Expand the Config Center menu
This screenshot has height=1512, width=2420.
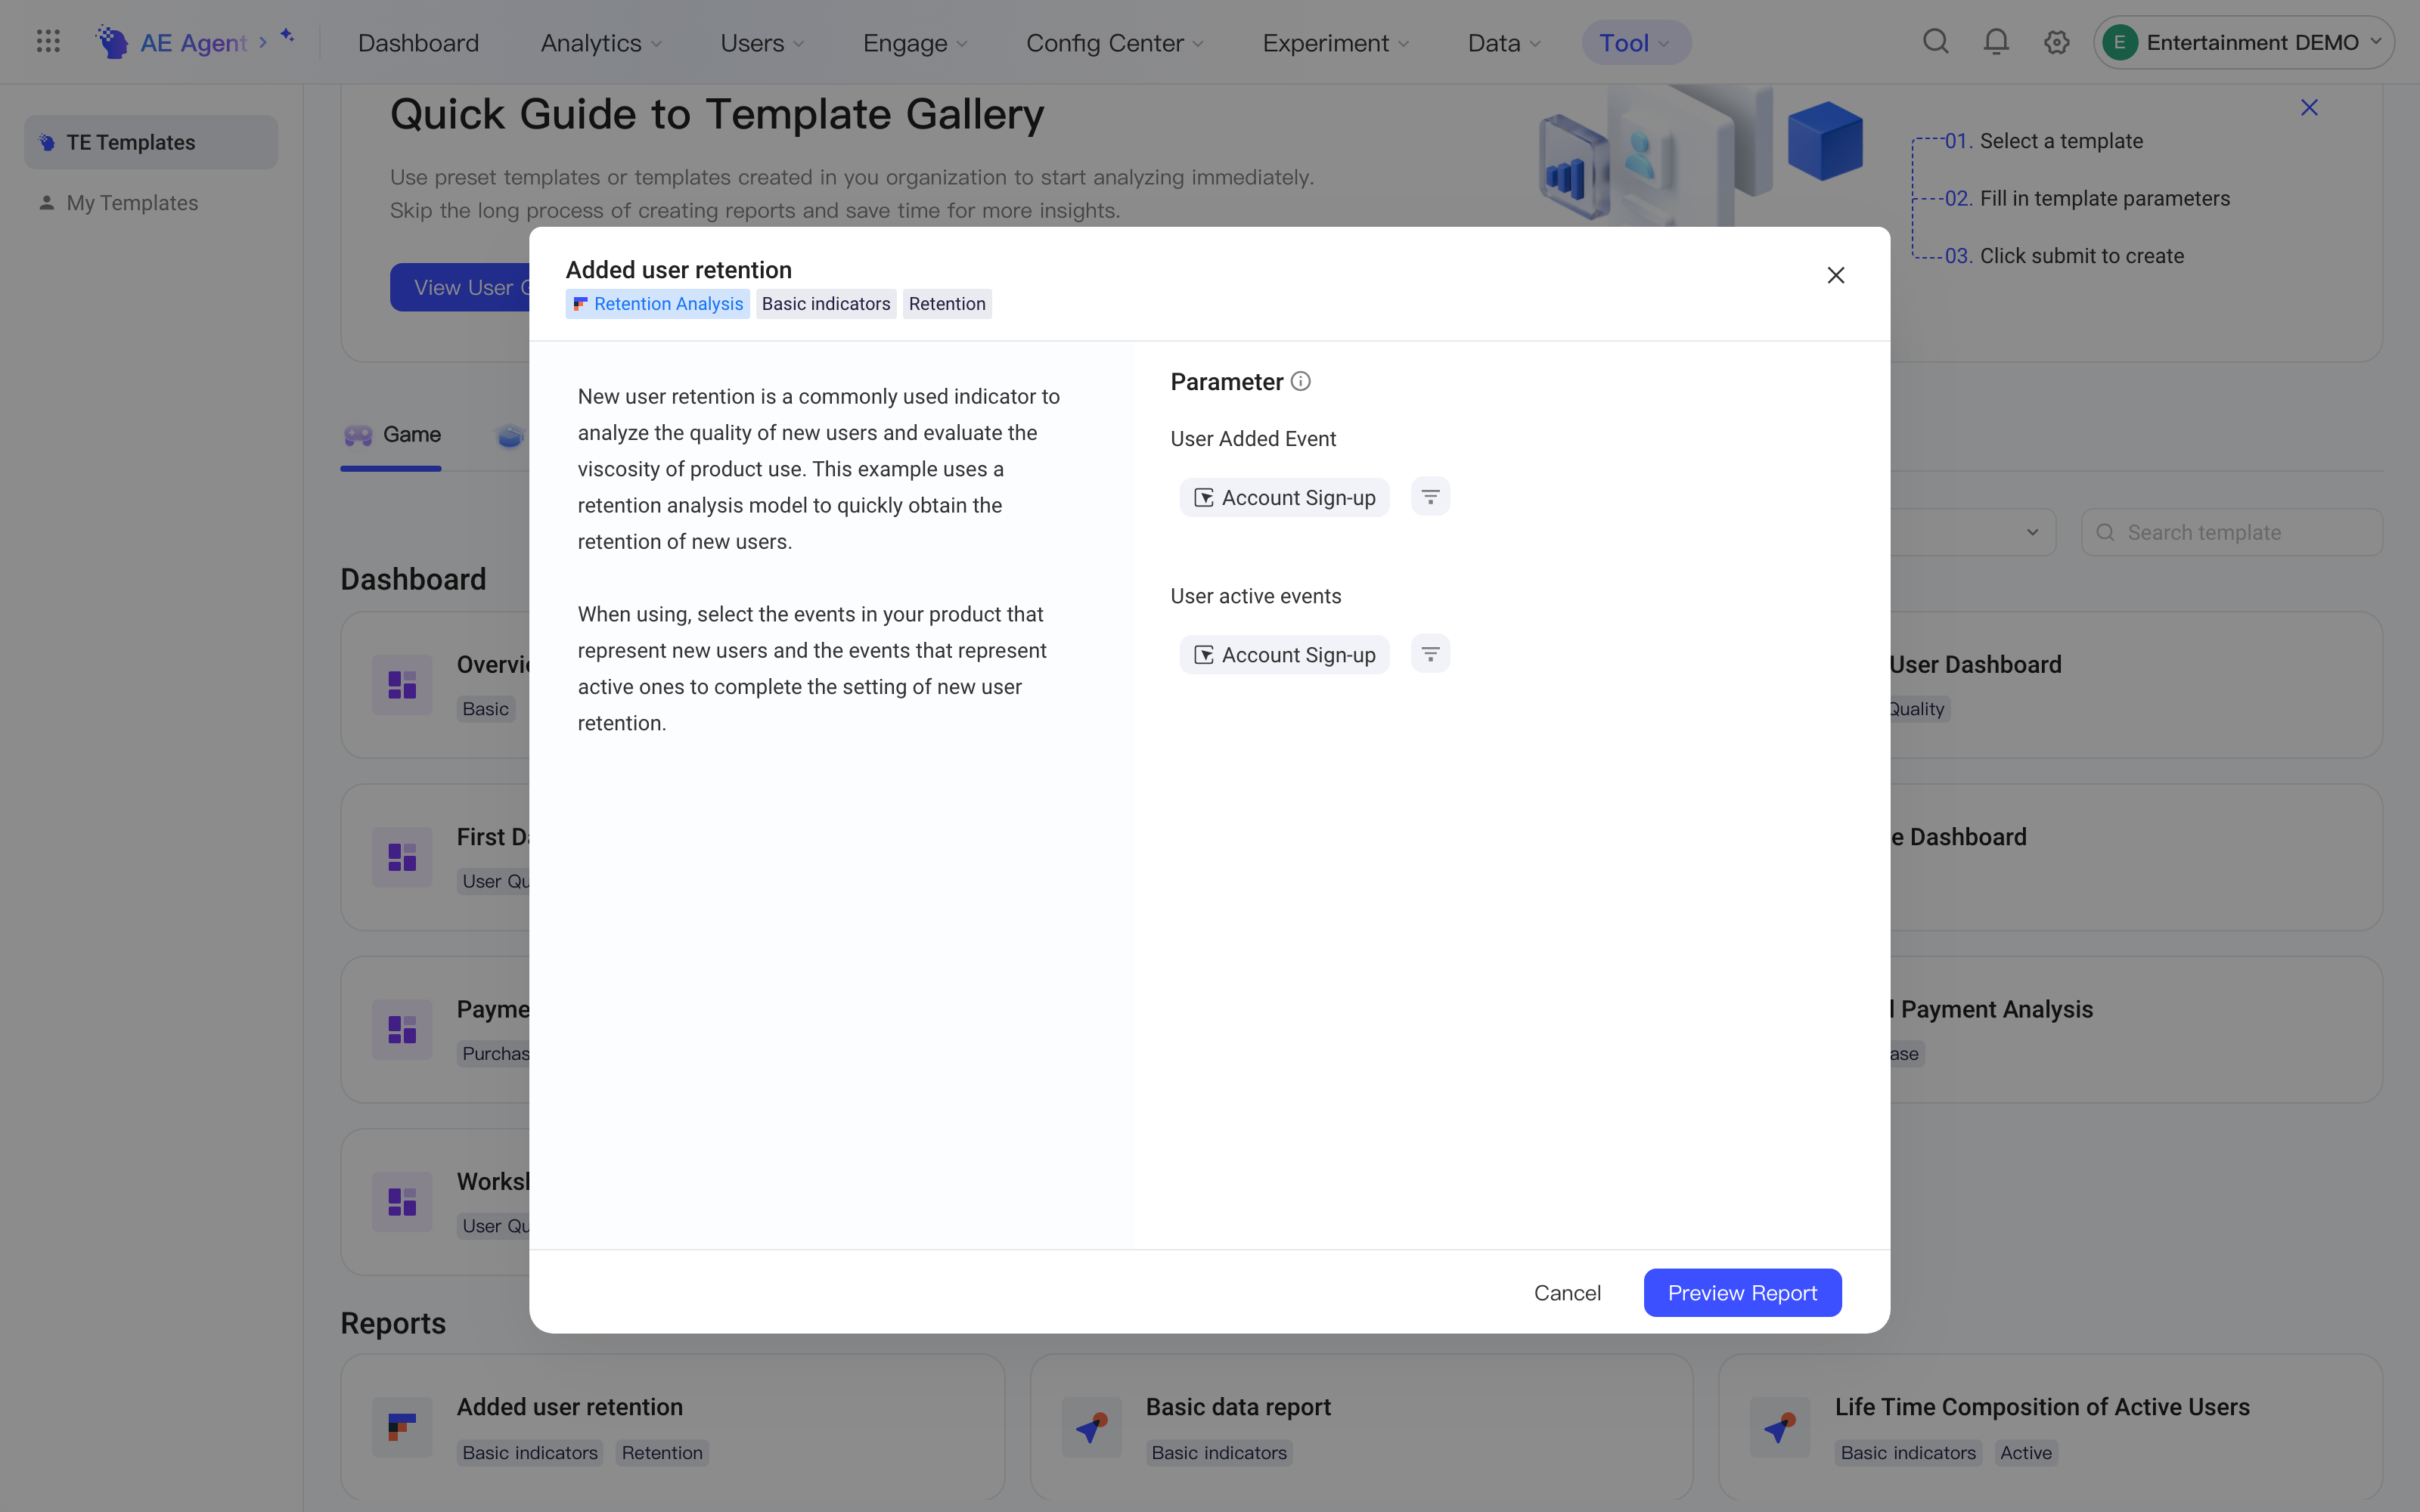[x=1114, y=43]
